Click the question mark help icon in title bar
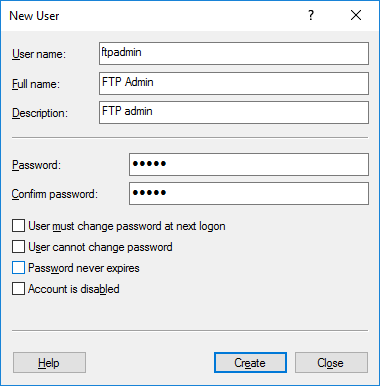Screen dimensions: 380x386 (311, 15)
